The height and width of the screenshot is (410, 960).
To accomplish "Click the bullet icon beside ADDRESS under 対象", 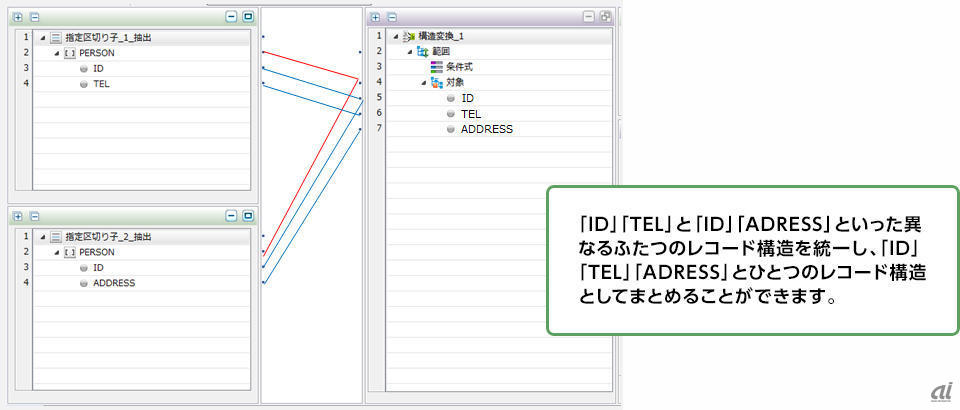I will [x=451, y=130].
